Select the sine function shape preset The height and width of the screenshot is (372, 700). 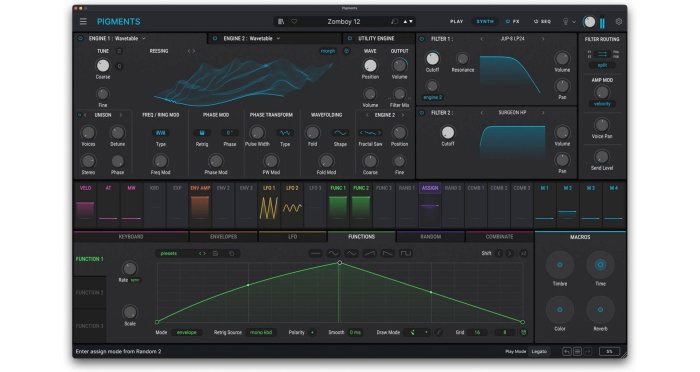(333, 253)
